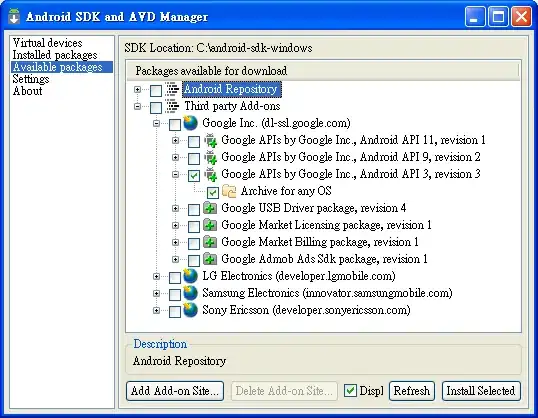Collapse the Google Inc. node

pos(156,123)
